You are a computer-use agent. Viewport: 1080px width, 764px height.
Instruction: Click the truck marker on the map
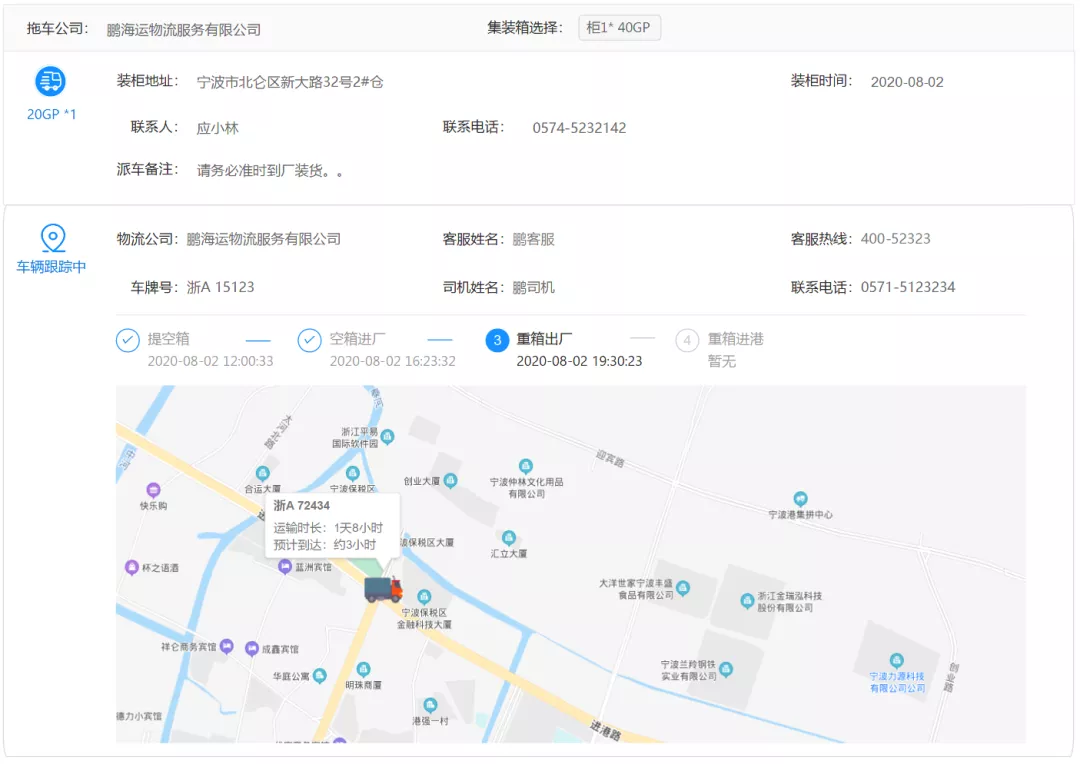pyautogui.click(x=382, y=589)
